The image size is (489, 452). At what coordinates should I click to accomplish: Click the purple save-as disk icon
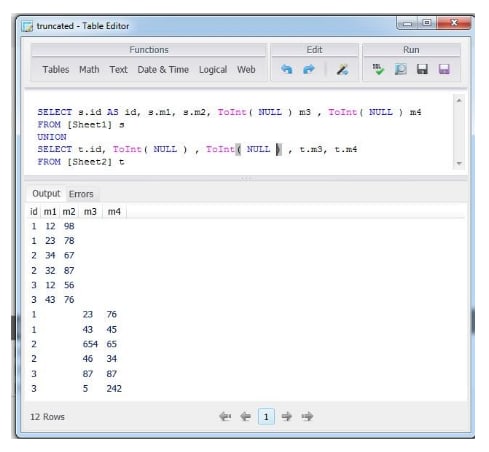444,69
